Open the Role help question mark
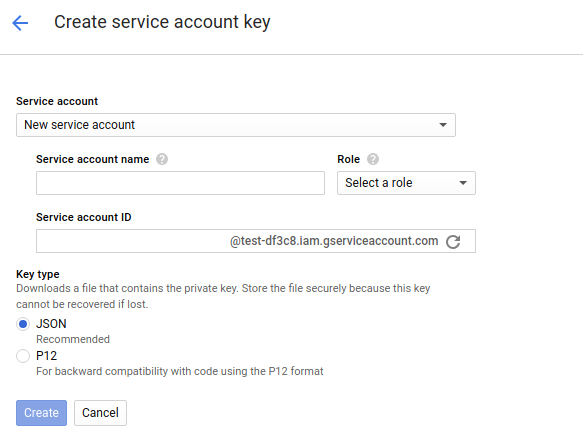Image resolution: width=583 pixels, height=438 pixels. click(373, 159)
